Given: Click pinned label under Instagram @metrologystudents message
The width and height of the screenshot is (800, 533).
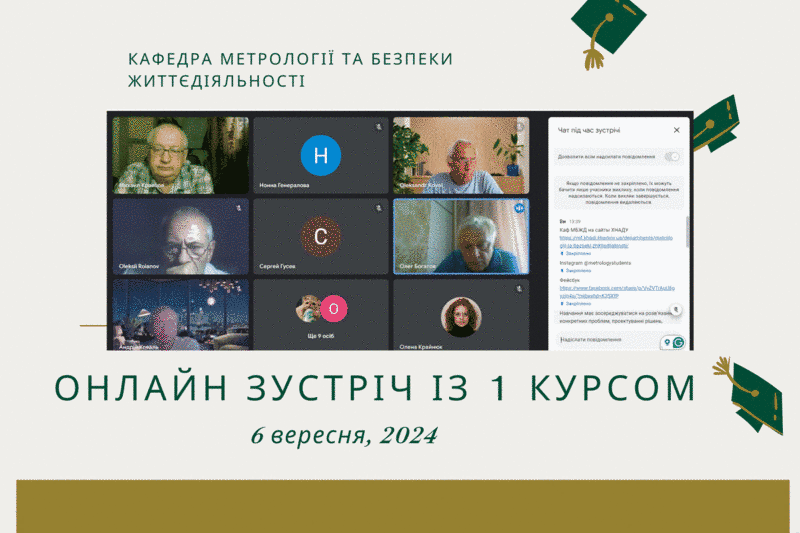Looking at the screenshot, I should [576, 271].
